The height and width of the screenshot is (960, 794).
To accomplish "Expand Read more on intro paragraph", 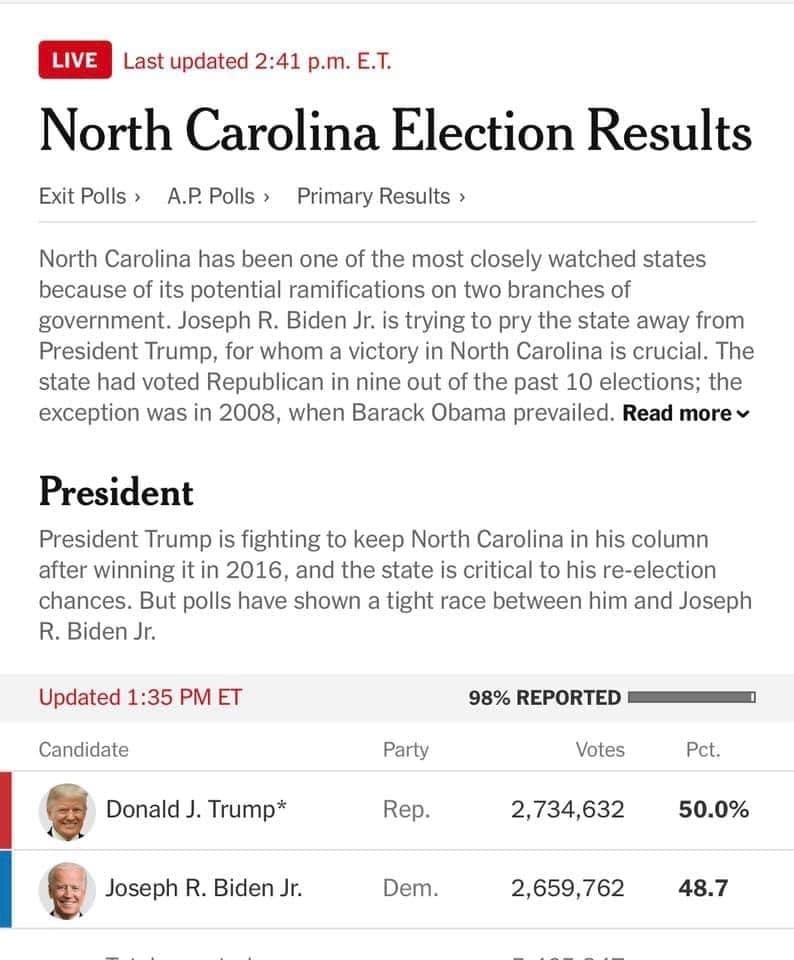I will coord(686,413).
